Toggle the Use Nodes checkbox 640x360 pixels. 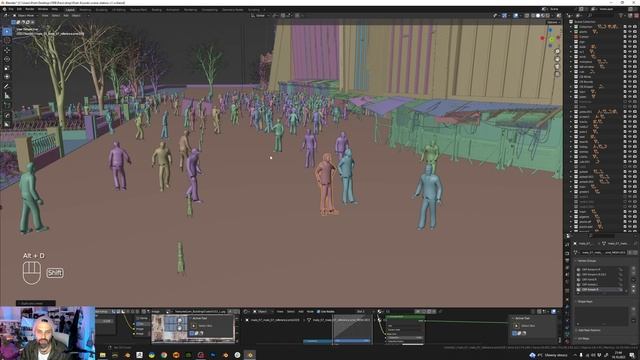pyautogui.click(x=318, y=311)
